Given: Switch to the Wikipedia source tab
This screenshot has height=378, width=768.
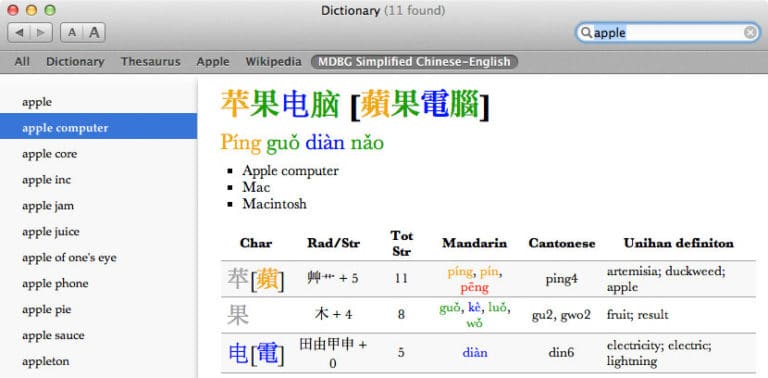Looking at the screenshot, I should pos(273,62).
